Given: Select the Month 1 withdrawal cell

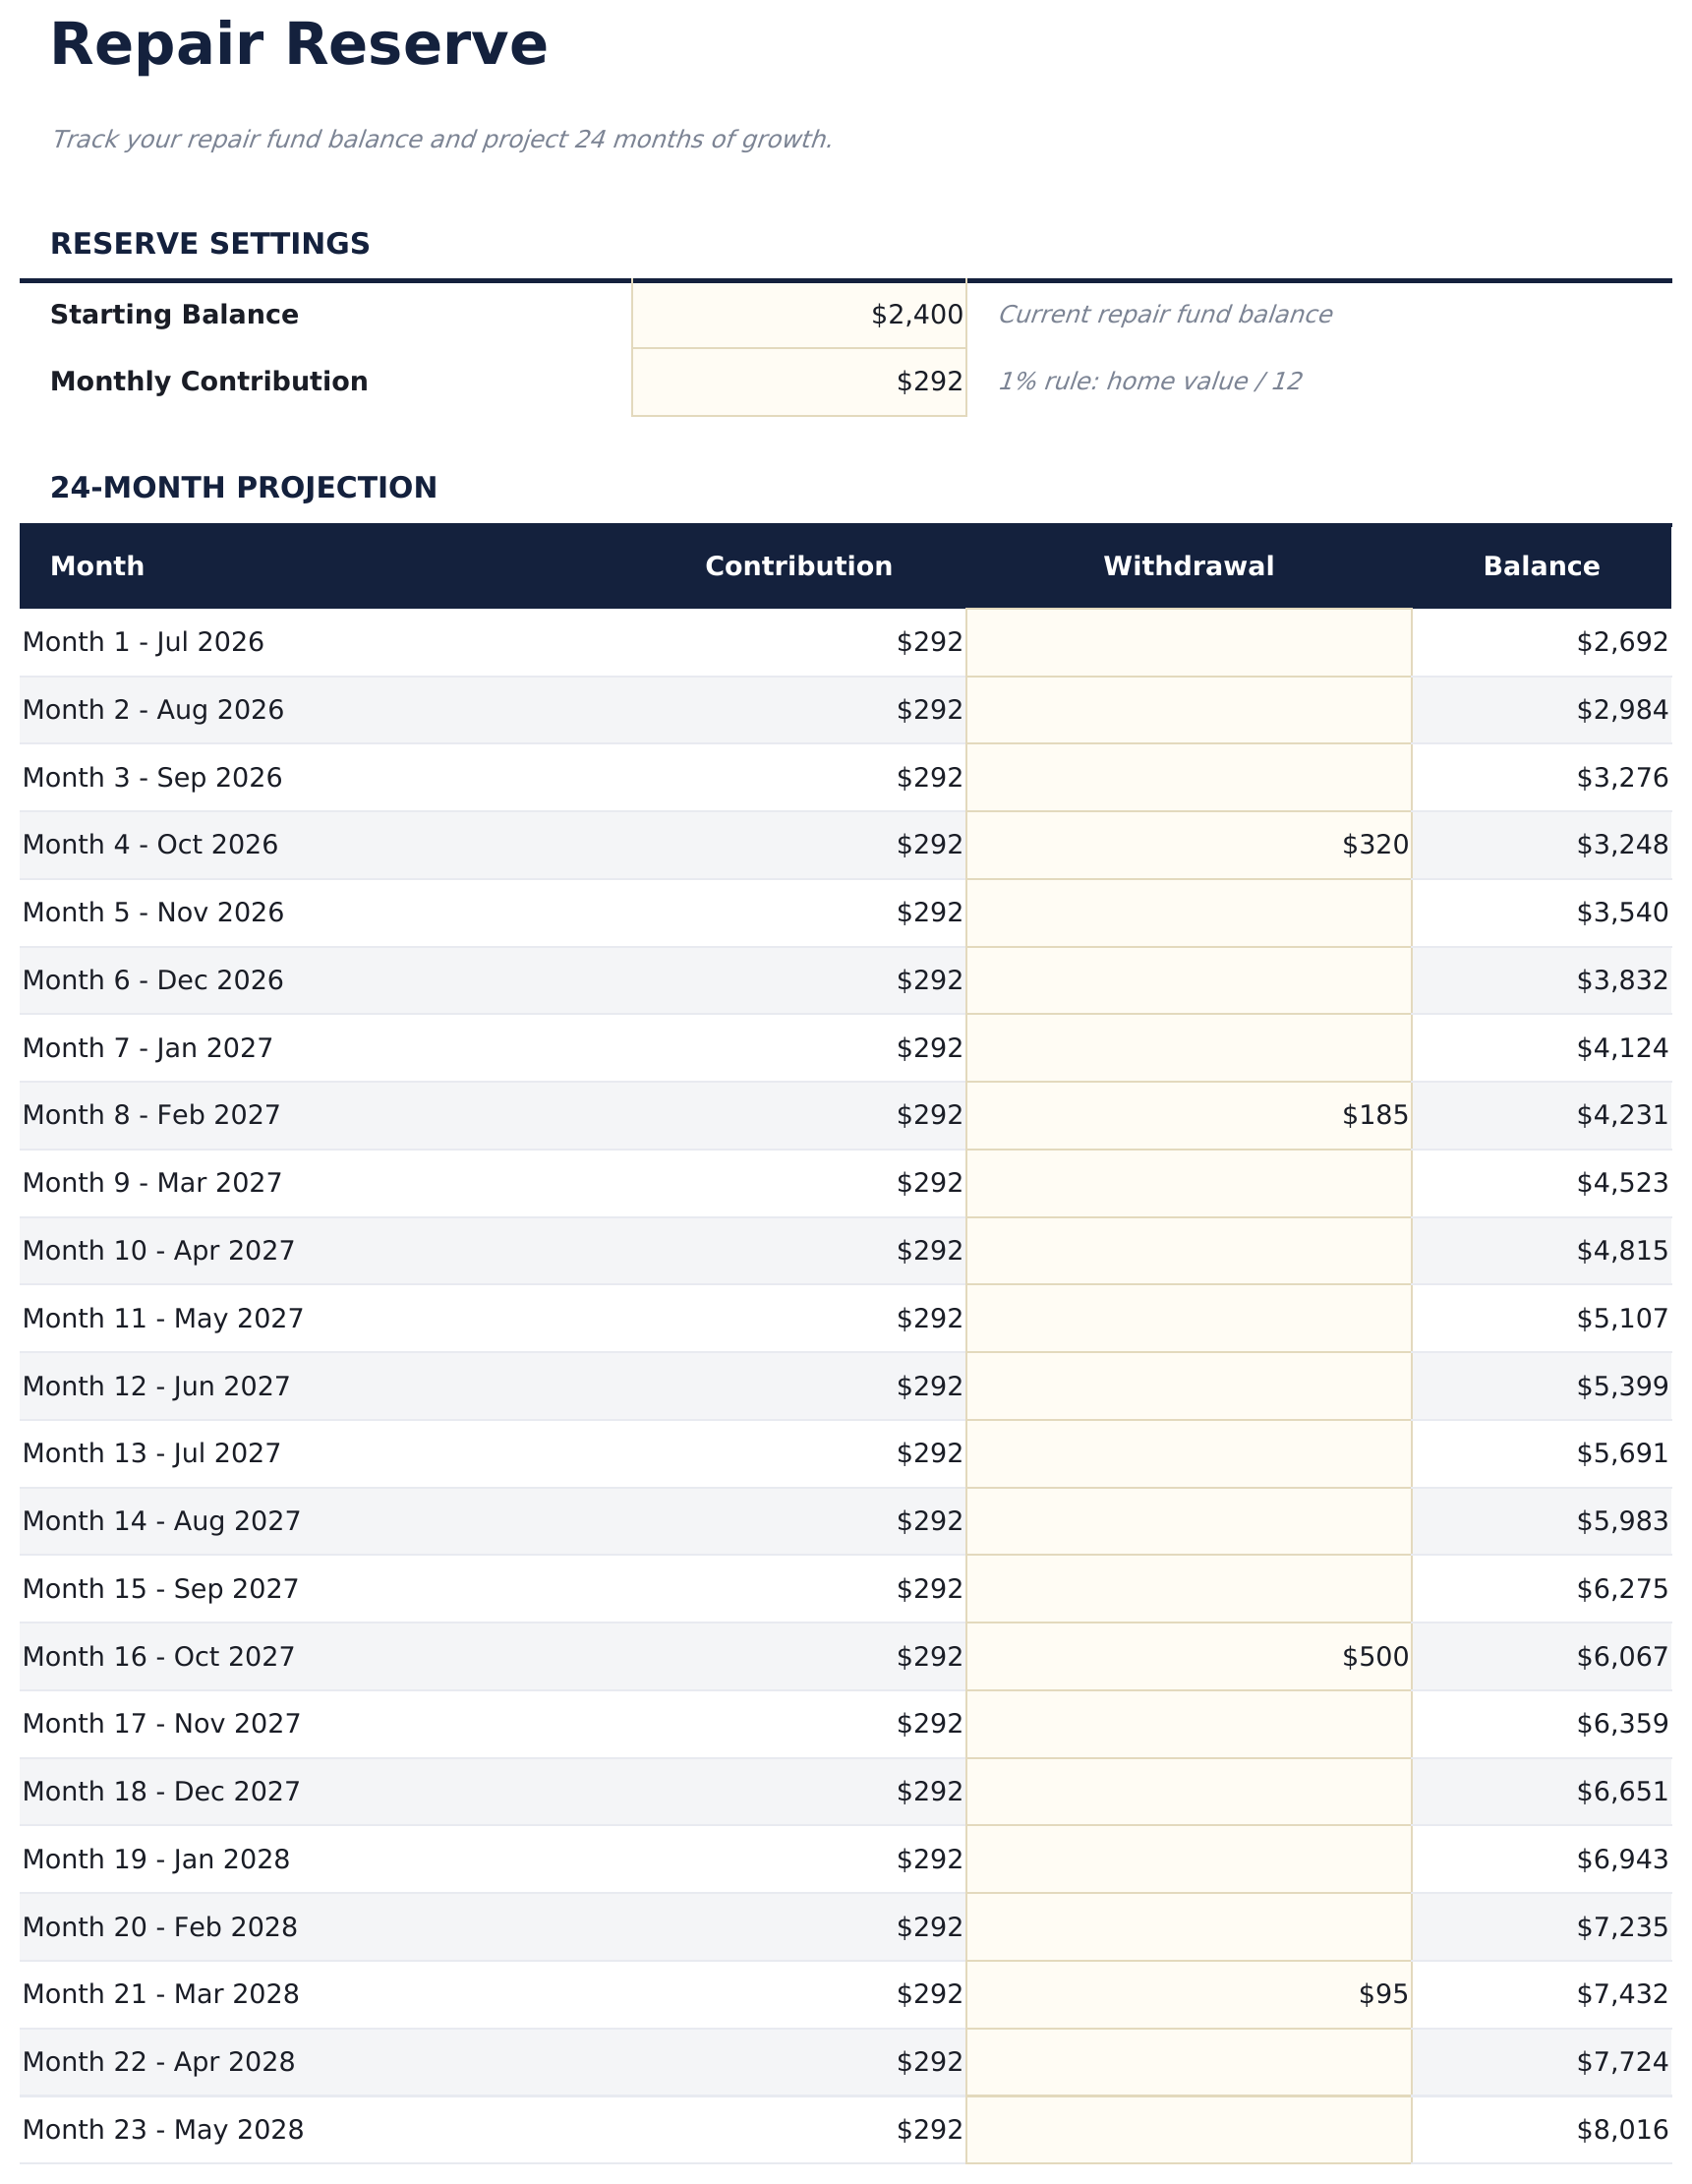Looking at the screenshot, I should [x=1188, y=642].
